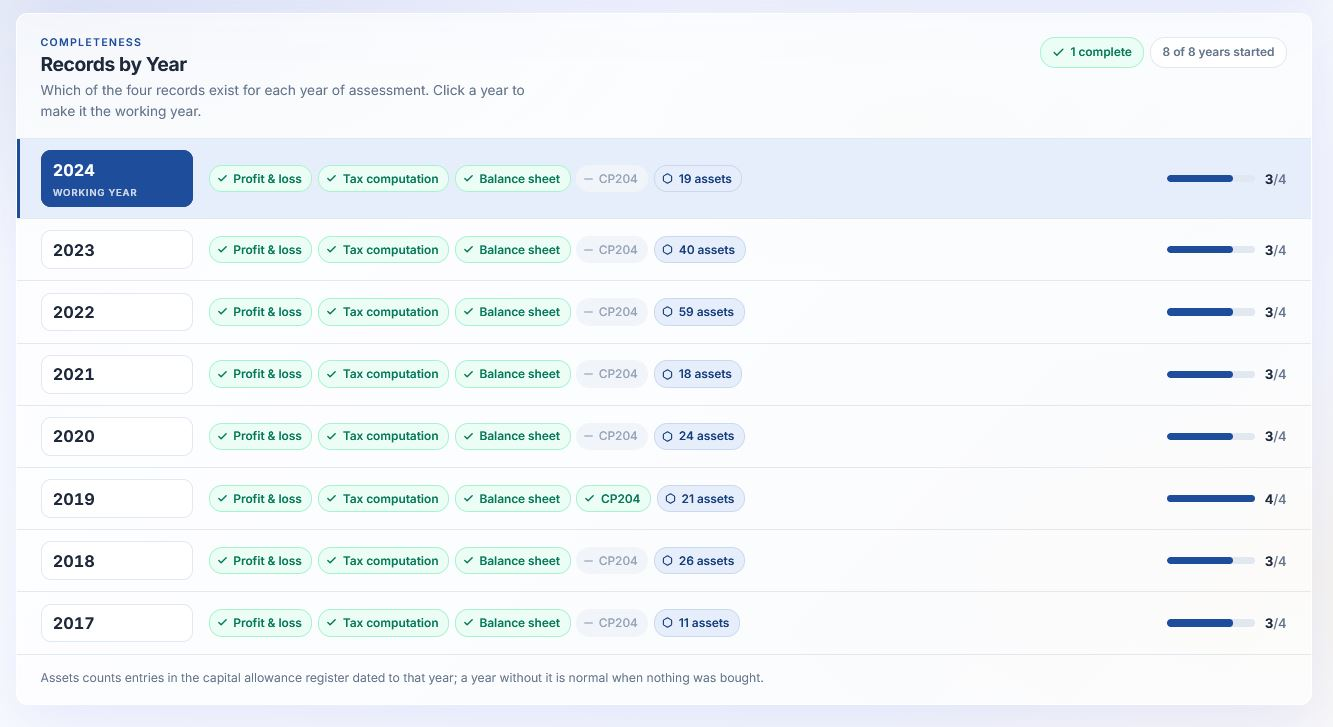Click 2020 Profit & loss checkmark icon
This screenshot has width=1333, height=727.
[222, 436]
